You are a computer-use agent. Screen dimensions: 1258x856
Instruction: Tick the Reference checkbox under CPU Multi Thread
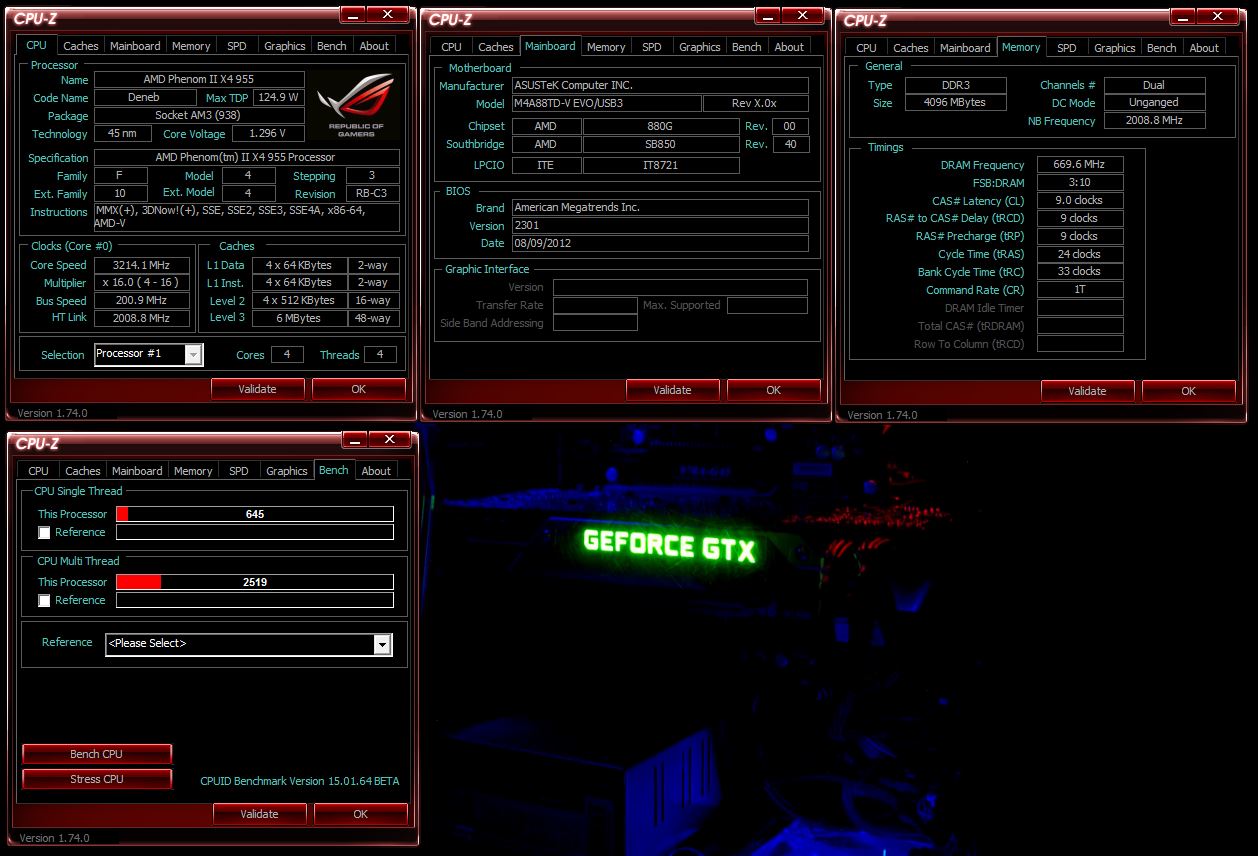coord(44,601)
